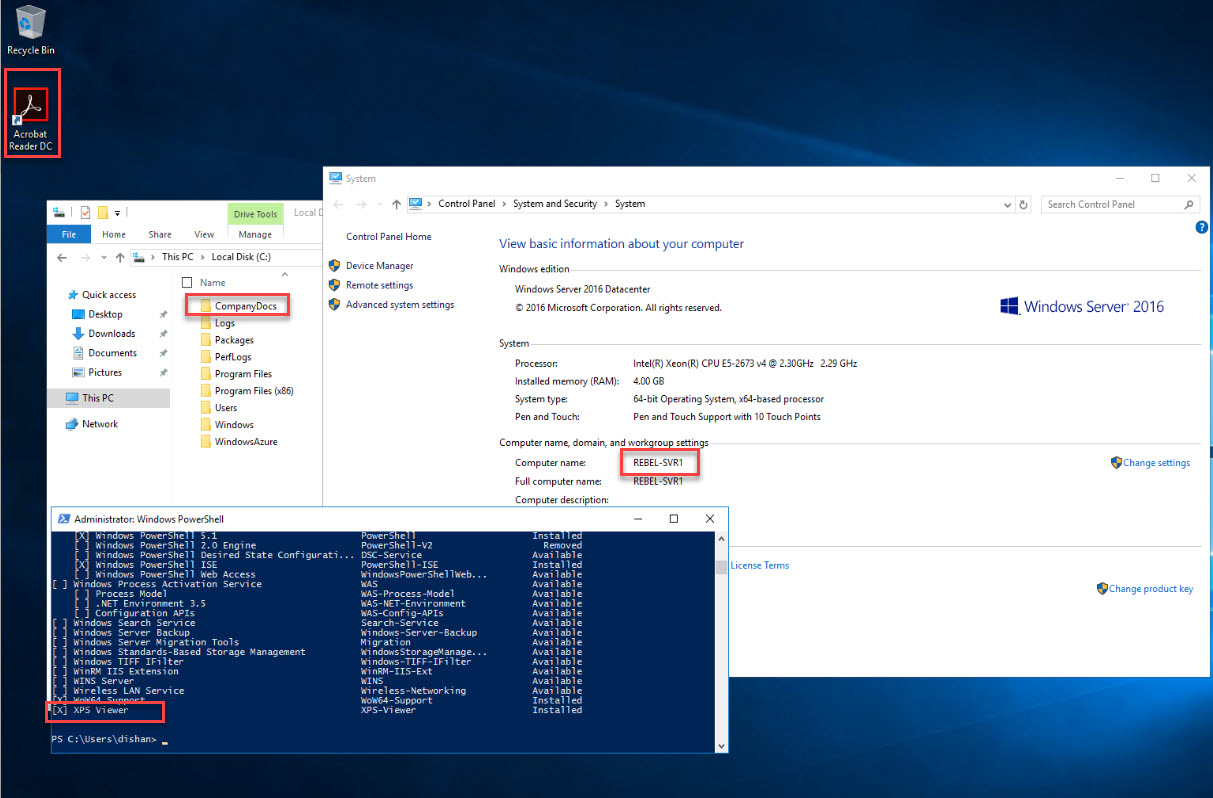Image resolution: width=1213 pixels, height=798 pixels.
Task: Sort files by the Name column header
Action: tap(212, 283)
